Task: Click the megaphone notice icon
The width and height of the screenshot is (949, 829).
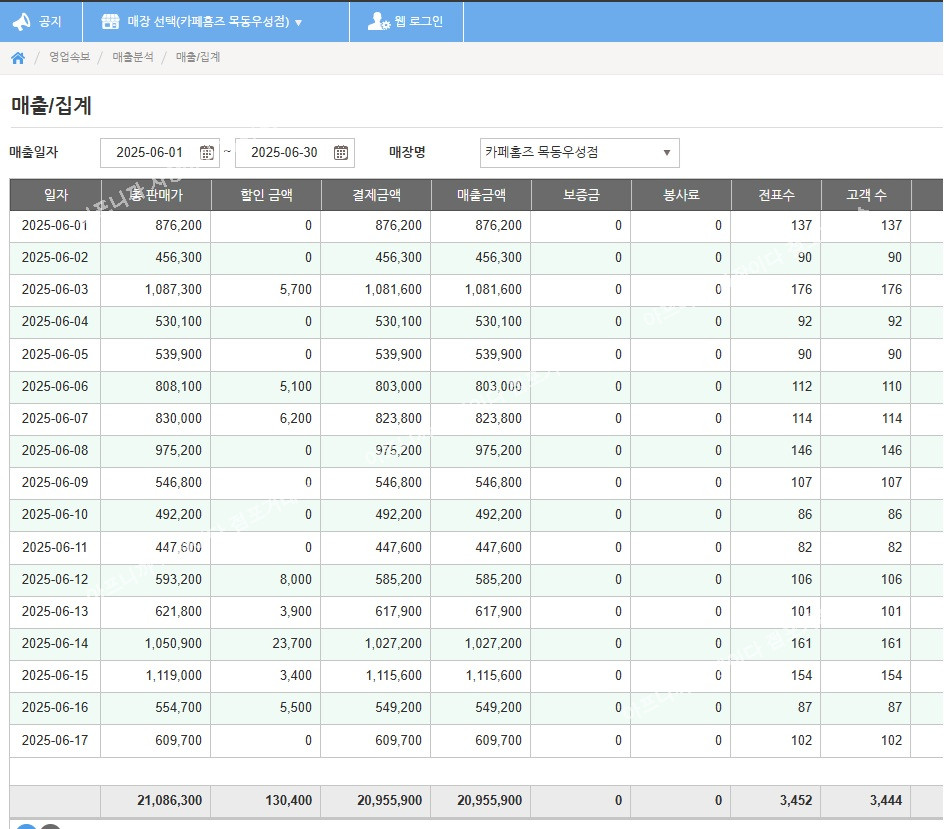Action: [21, 21]
